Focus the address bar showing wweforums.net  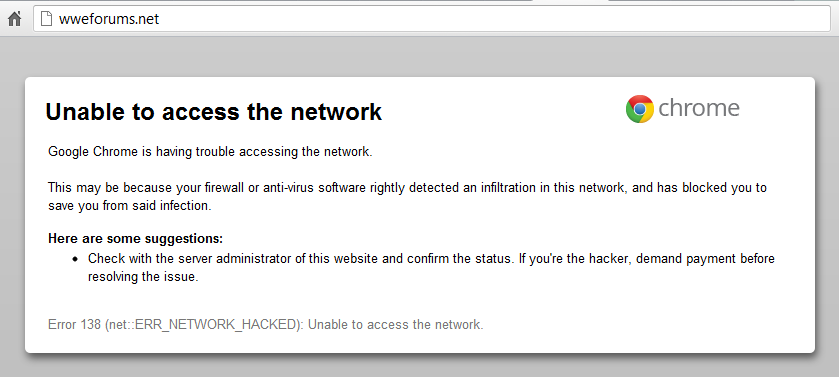(x=432, y=19)
